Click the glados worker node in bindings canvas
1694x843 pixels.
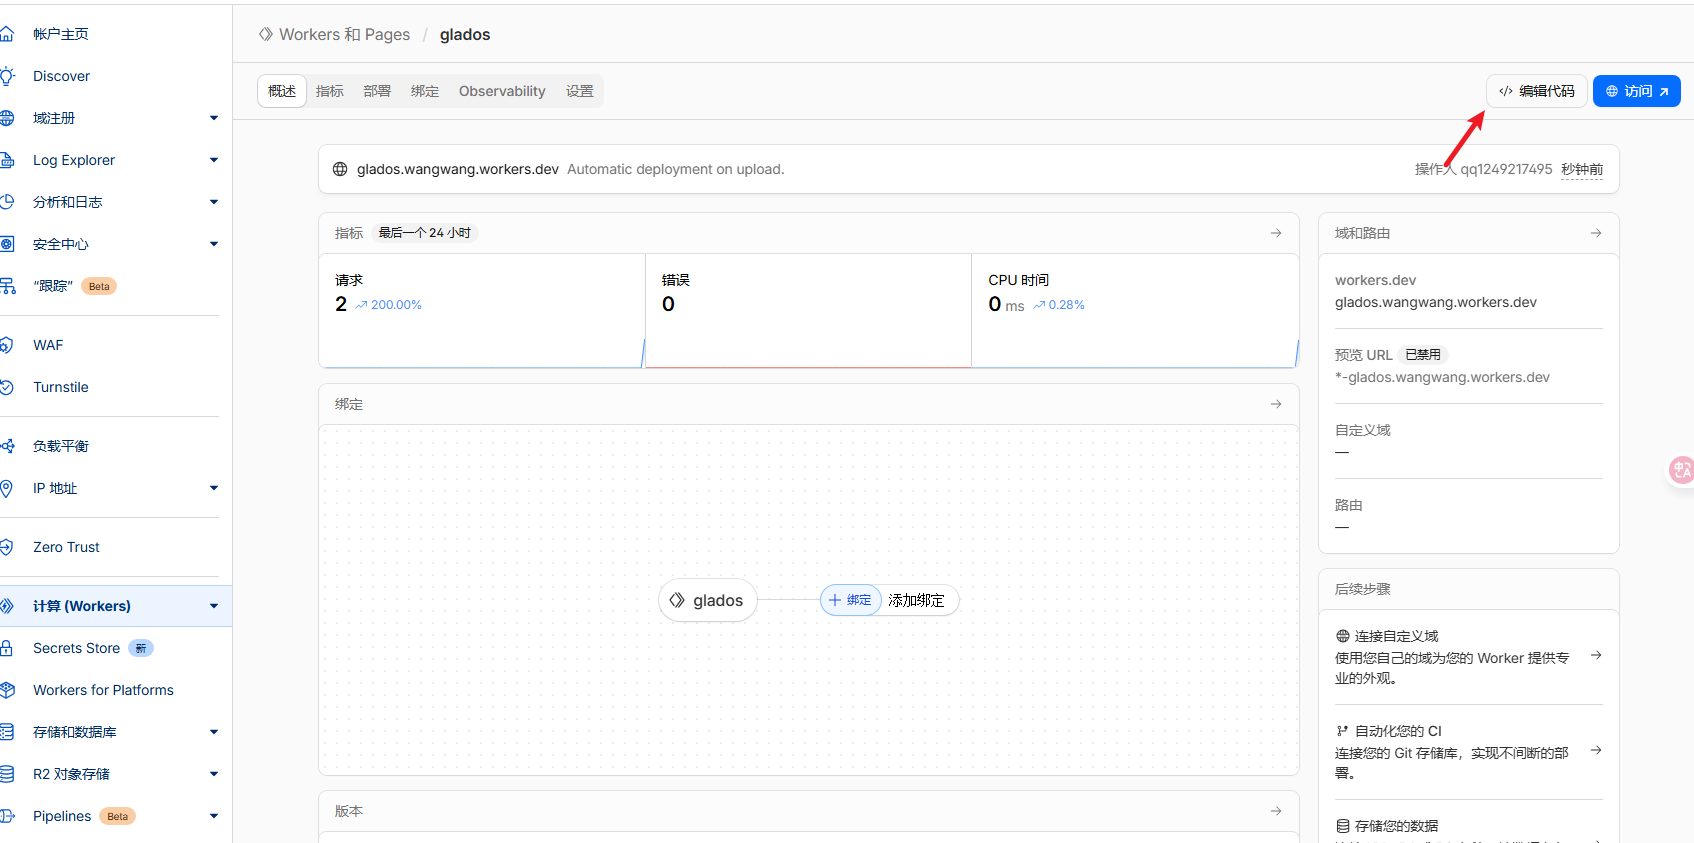707,600
